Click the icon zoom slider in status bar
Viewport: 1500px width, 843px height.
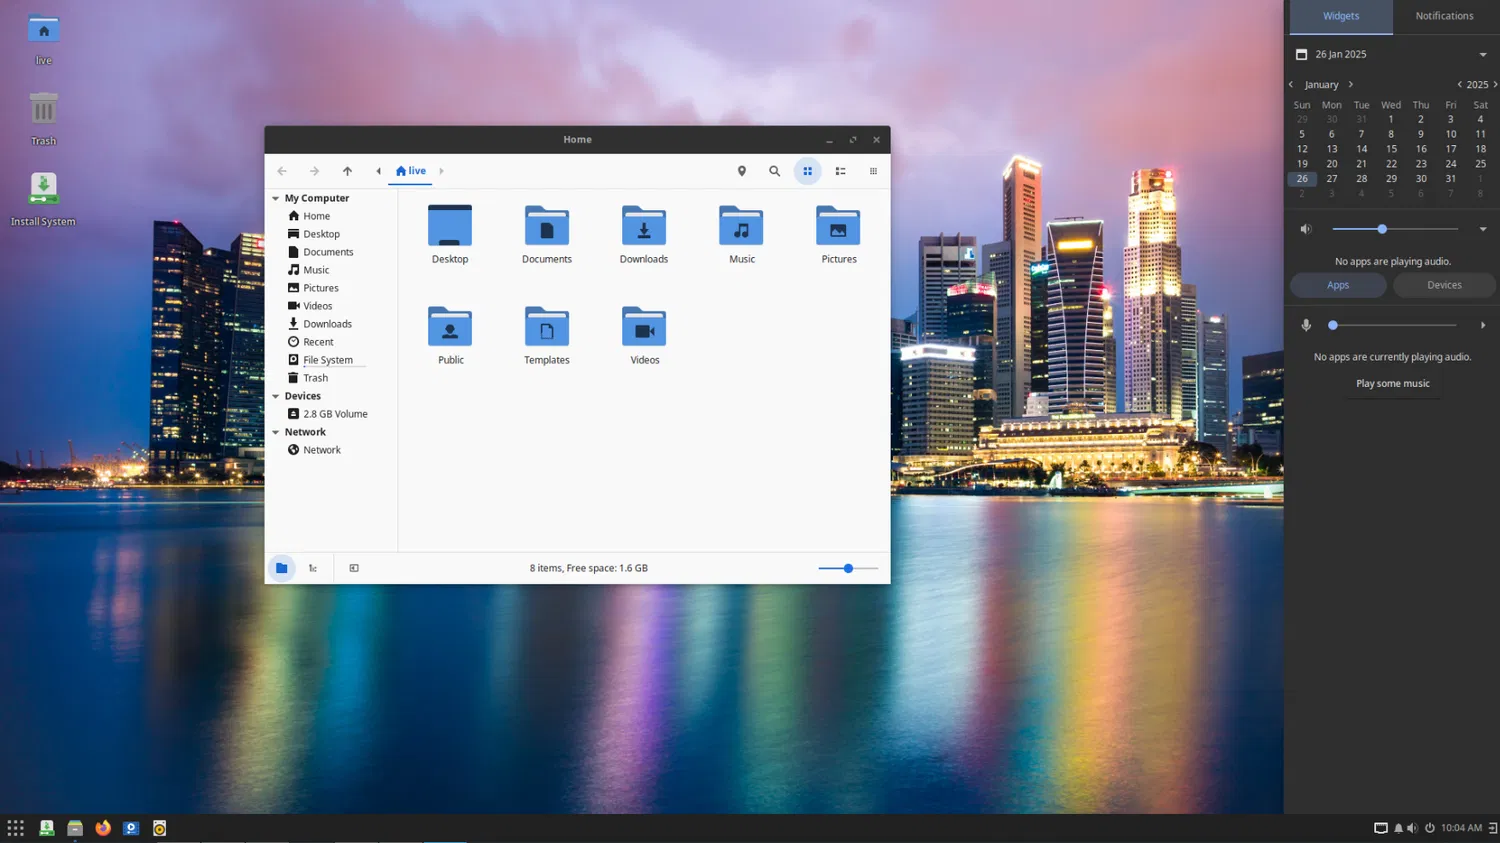(x=848, y=568)
